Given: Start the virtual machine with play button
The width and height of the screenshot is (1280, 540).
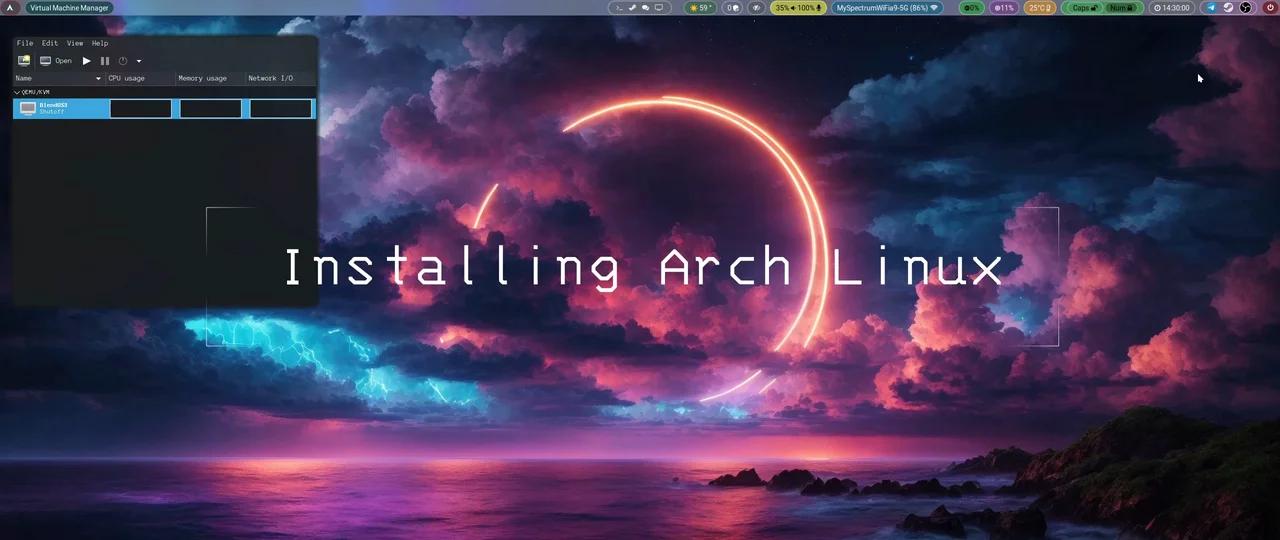Looking at the screenshot, I should coord(86,61).
